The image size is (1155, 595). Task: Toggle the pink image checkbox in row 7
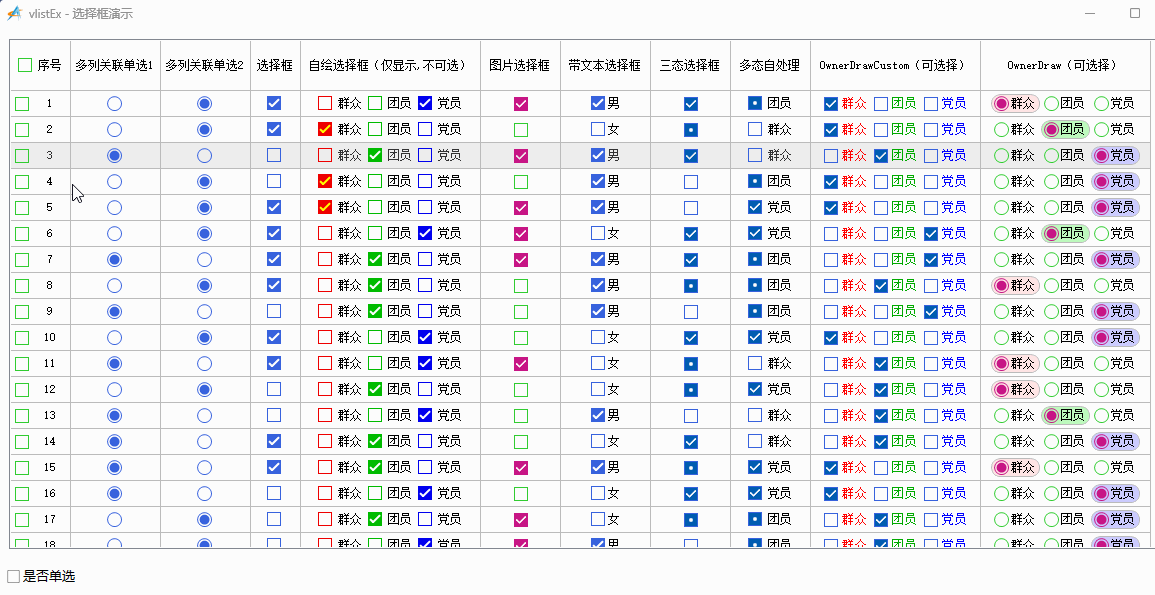(x=520, y=259)
